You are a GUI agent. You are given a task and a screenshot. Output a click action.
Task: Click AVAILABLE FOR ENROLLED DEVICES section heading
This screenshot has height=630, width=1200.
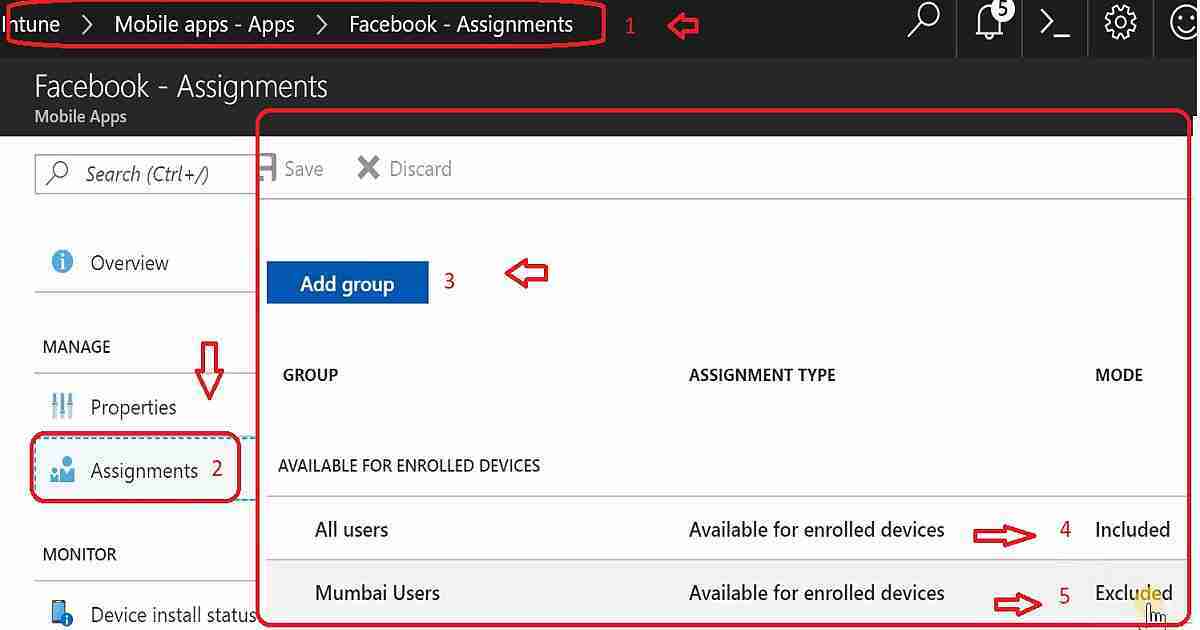tap(409, 466)
